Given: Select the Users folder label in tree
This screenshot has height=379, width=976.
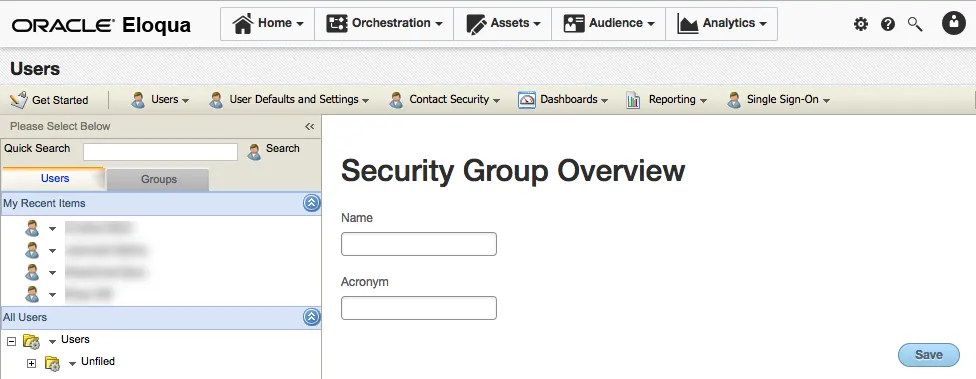Looking at the screenshot, I should click(x=75, y=340).
